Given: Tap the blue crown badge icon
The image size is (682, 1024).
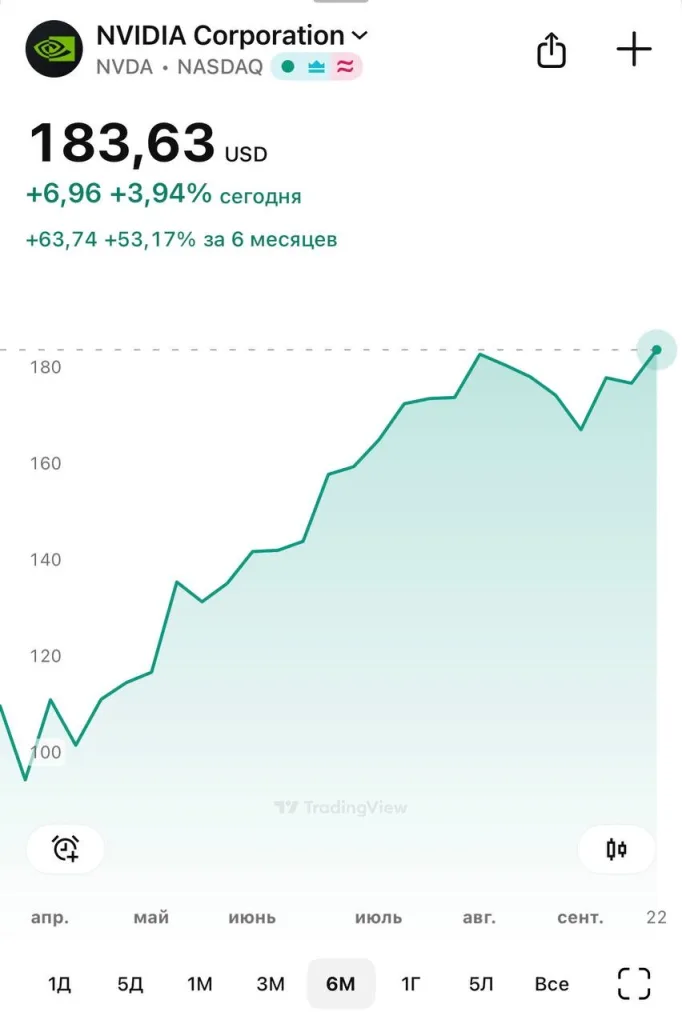Looking at the screenshot, I should point(316,67).
